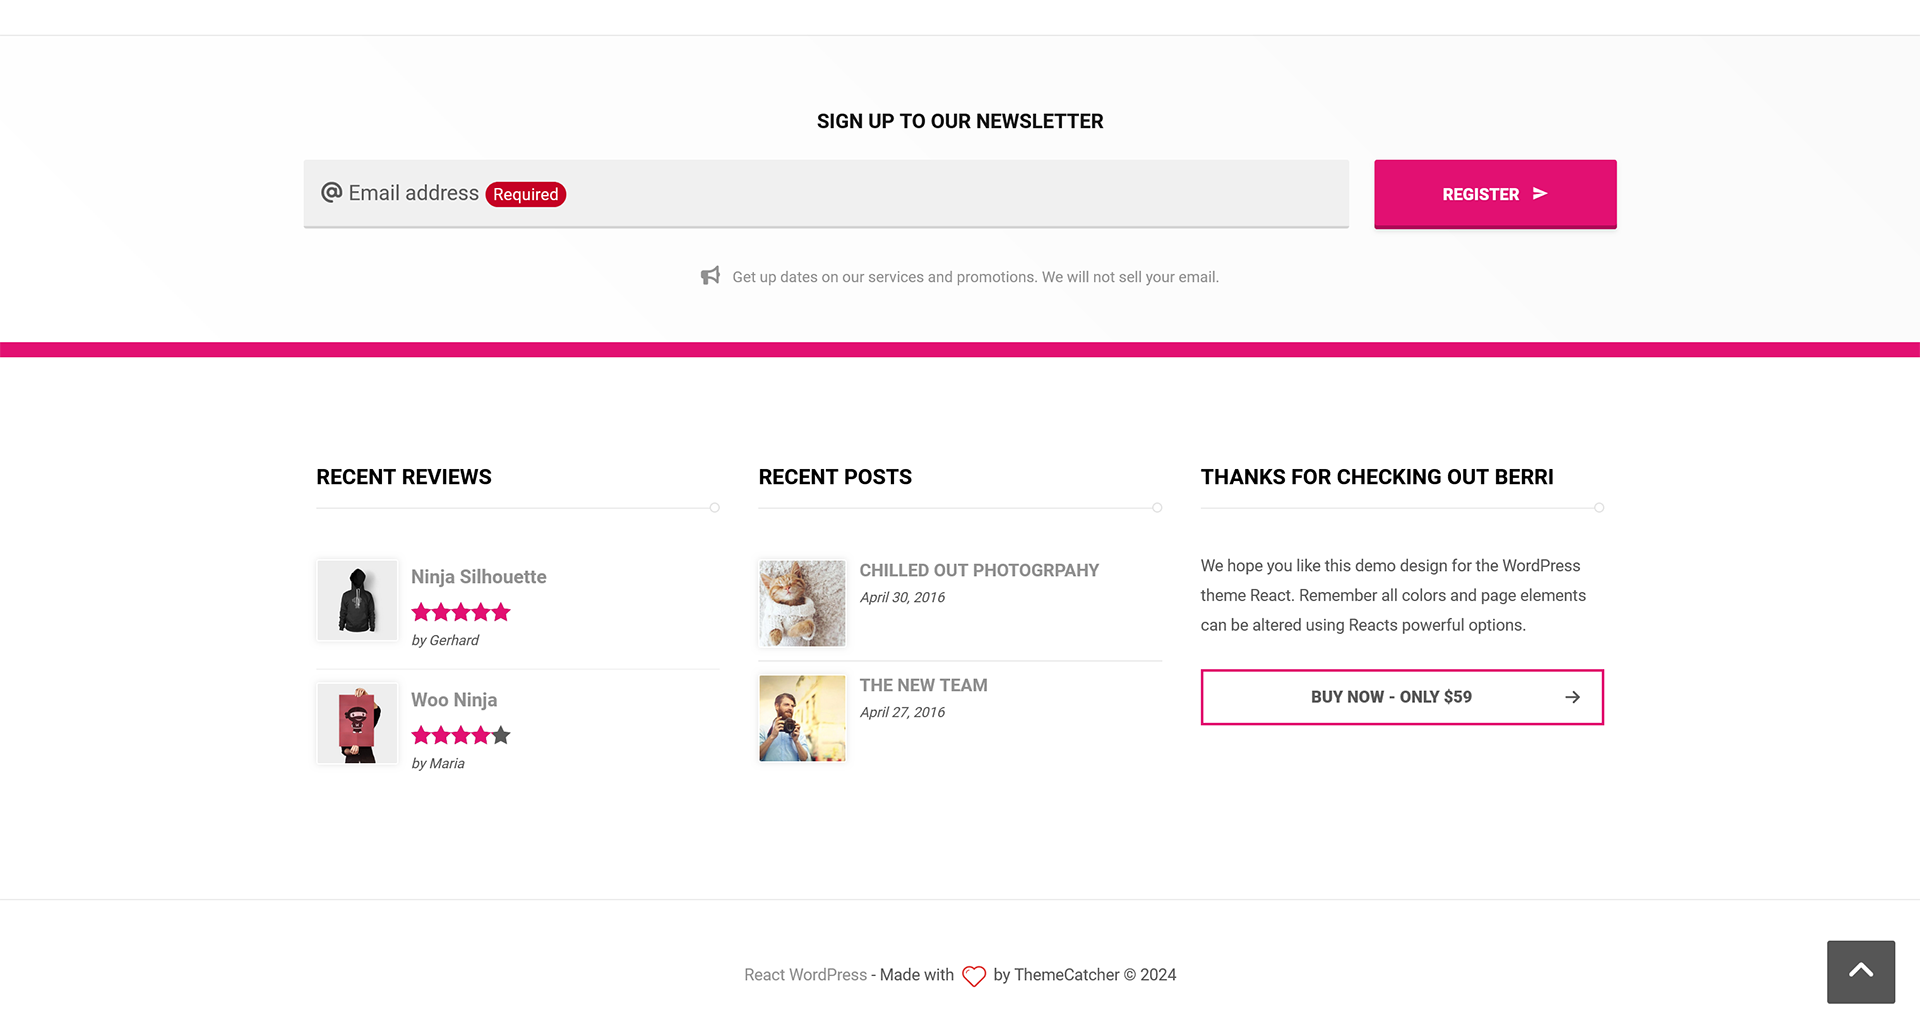Click the paper plane icon on Register
The width and height of the screenshot is (1920, 1029).
pyautogui.click(x=1540, y=194)
